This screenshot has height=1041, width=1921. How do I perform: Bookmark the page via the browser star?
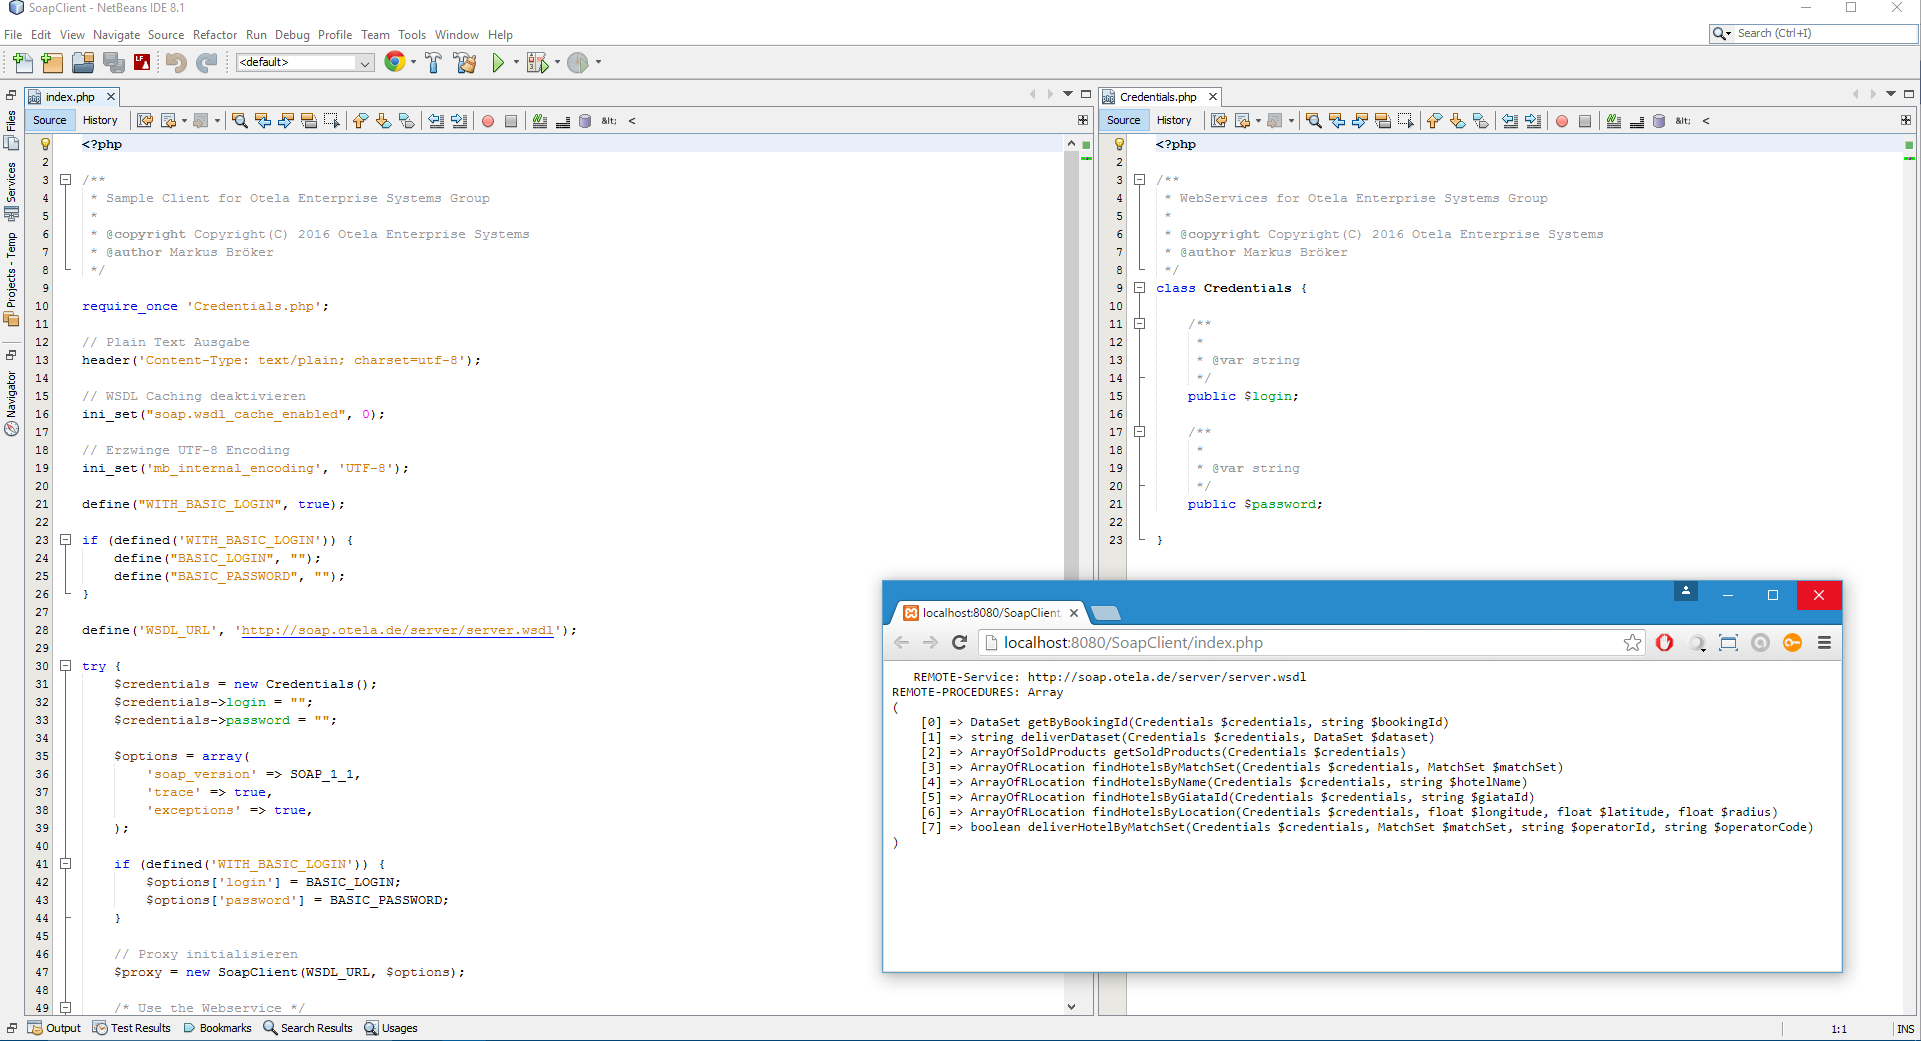click(1632, 643)
